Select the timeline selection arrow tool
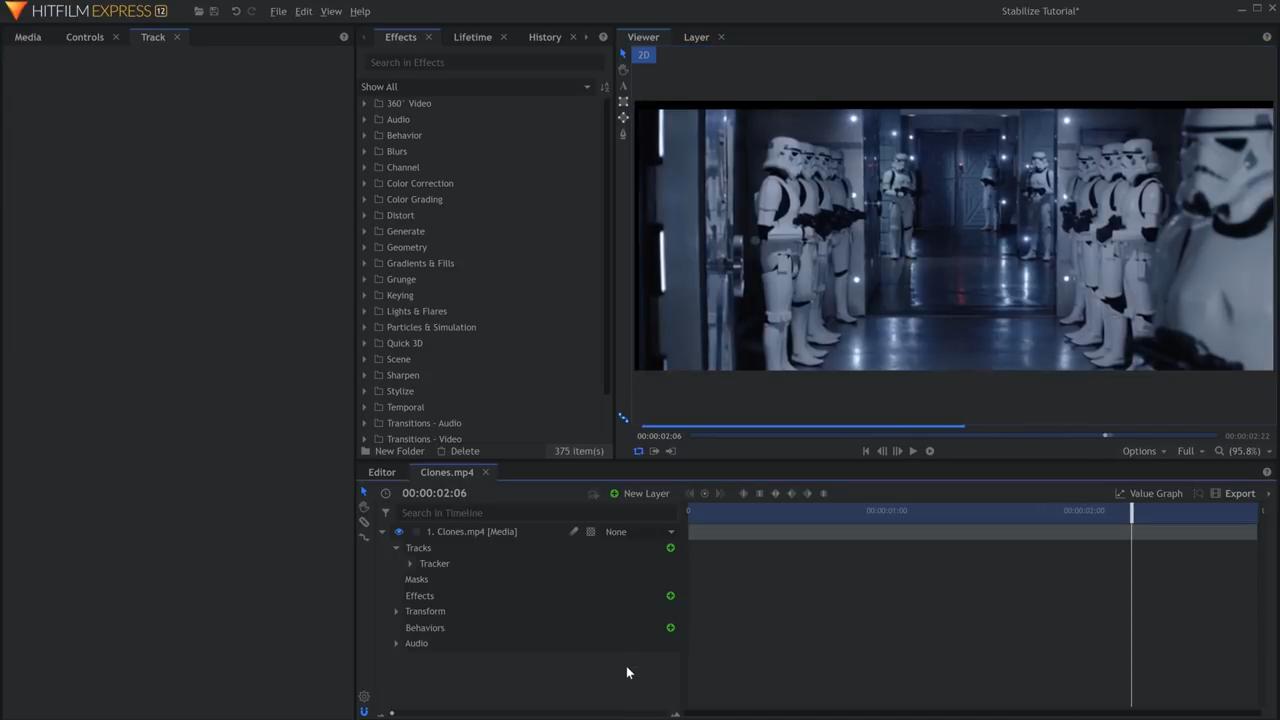Viewport: 1280px width, 720px height. point(363,492)
